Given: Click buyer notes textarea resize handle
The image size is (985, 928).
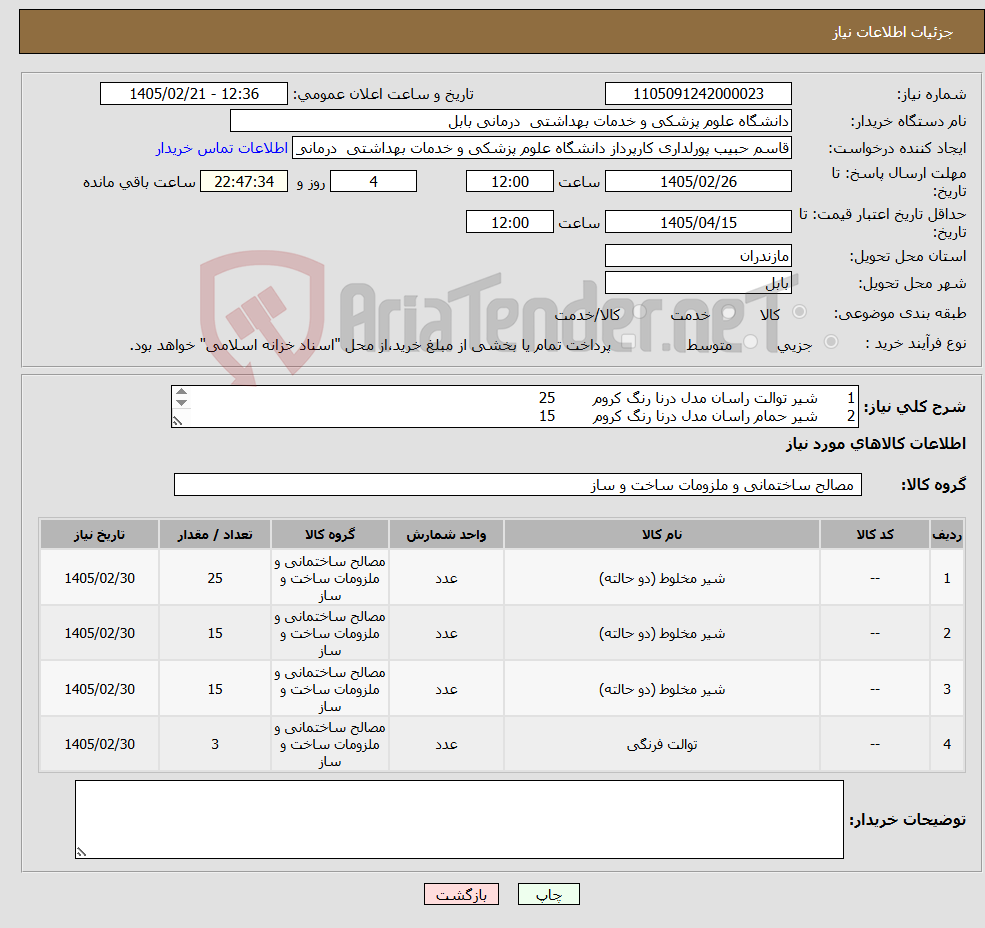Looking at the screenshot, I should (x=81, y=852).
